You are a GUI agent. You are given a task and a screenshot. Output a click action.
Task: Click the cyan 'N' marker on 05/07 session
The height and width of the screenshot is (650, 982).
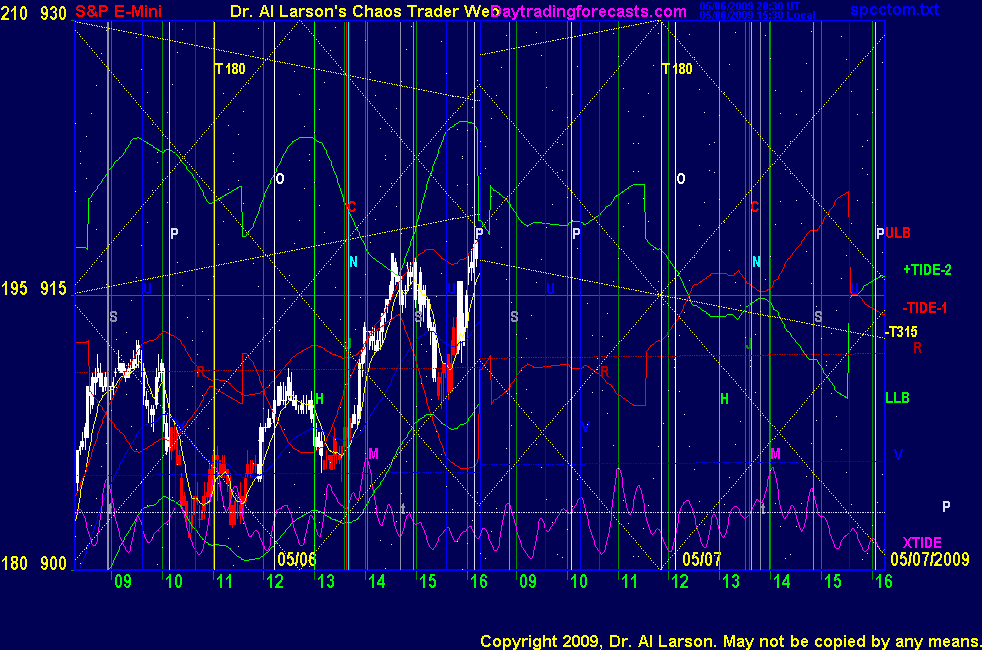coord(756,262)
